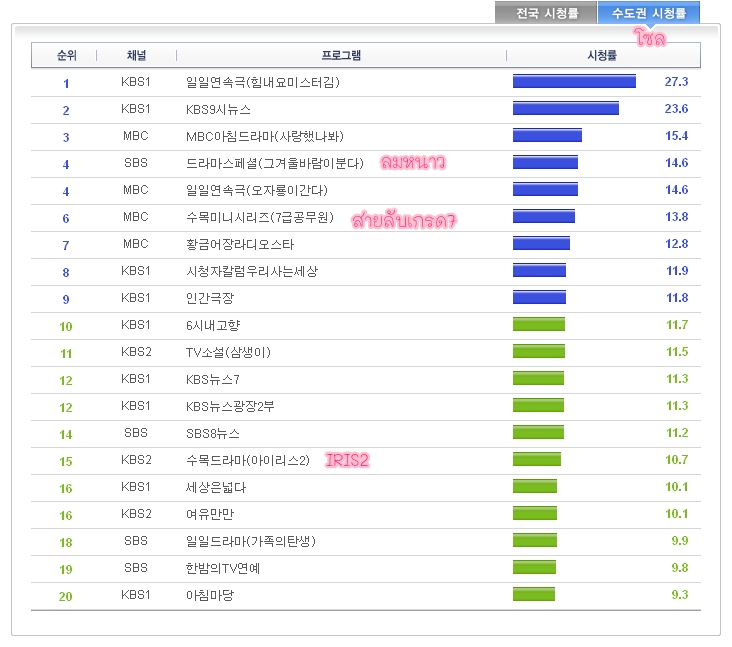Select program 시청자칼럼우리사는세상
The width and height of the screenshot is (732, 647).
click(x=252, y=272)
